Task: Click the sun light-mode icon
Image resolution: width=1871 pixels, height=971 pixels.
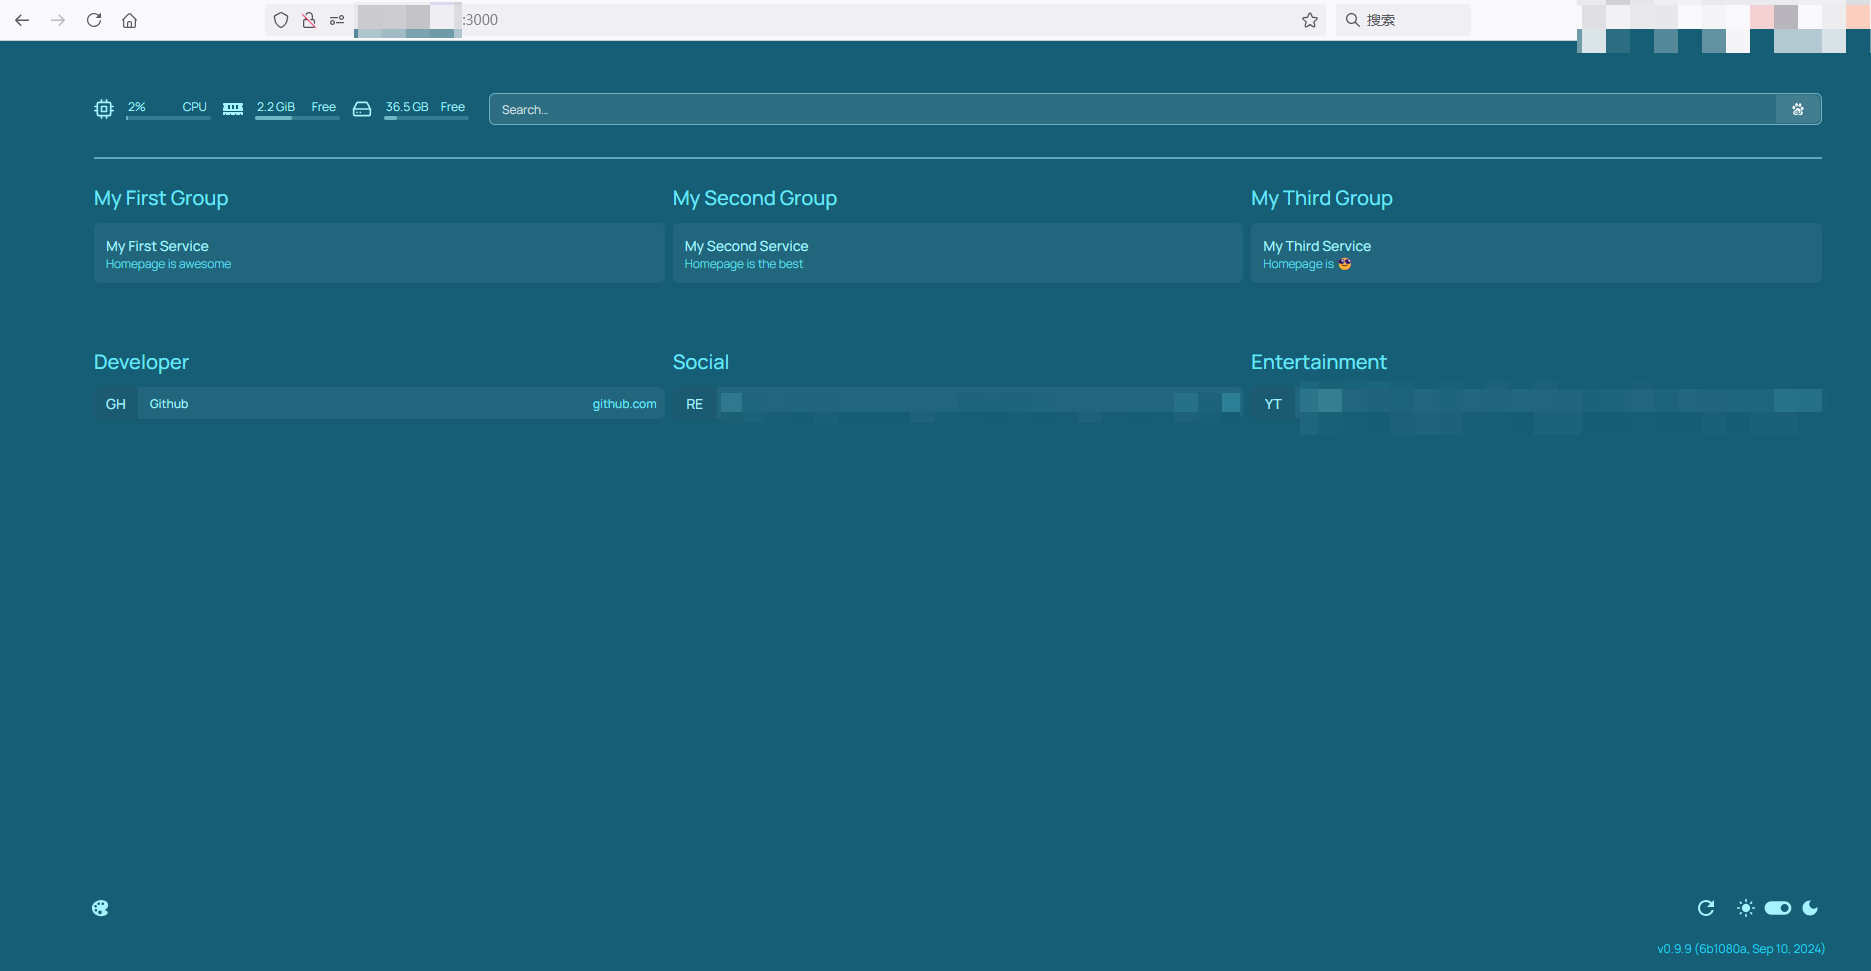Action: point(1745,908)
